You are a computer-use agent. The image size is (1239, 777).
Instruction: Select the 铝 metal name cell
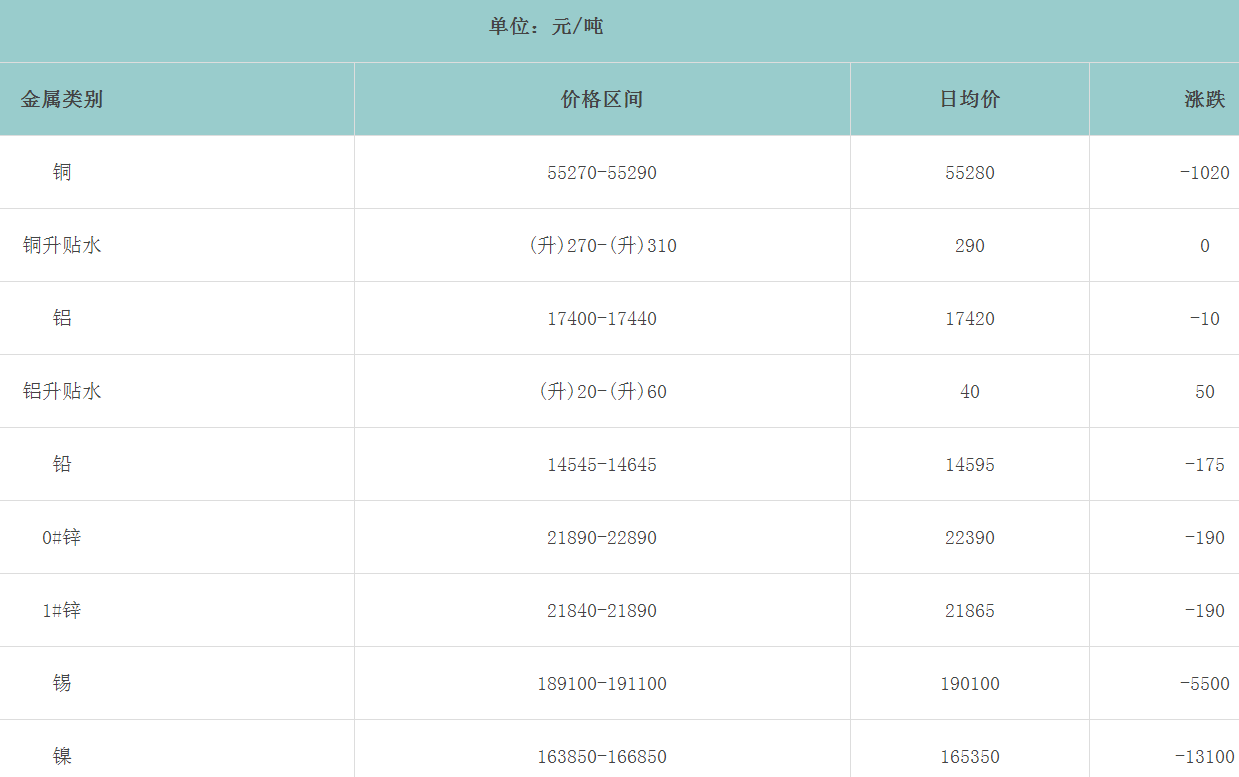click(x=62, y=318)
